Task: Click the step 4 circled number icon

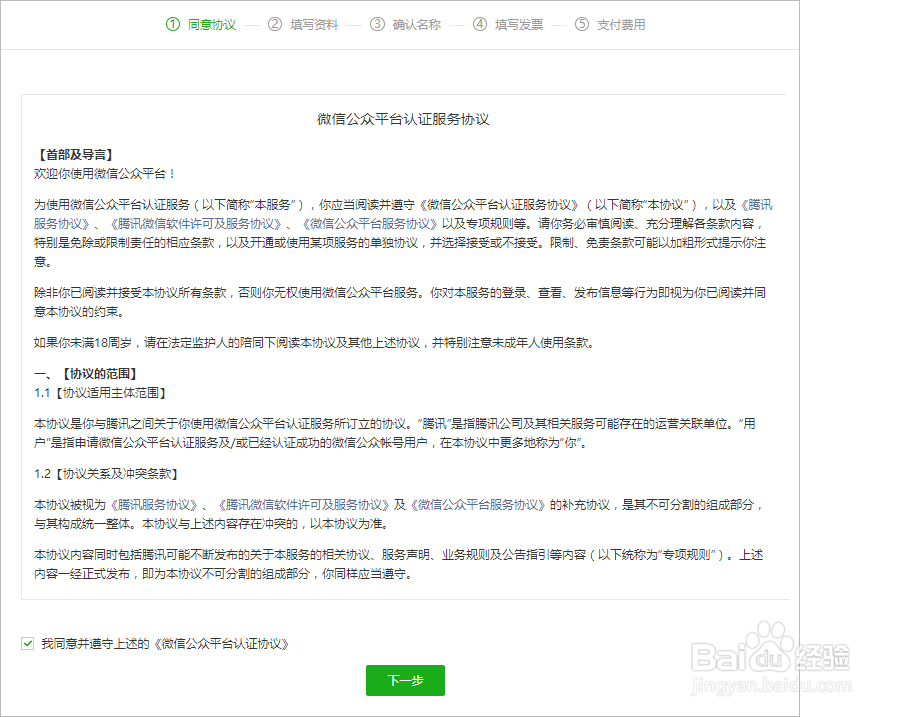Action: click(480, 24)
